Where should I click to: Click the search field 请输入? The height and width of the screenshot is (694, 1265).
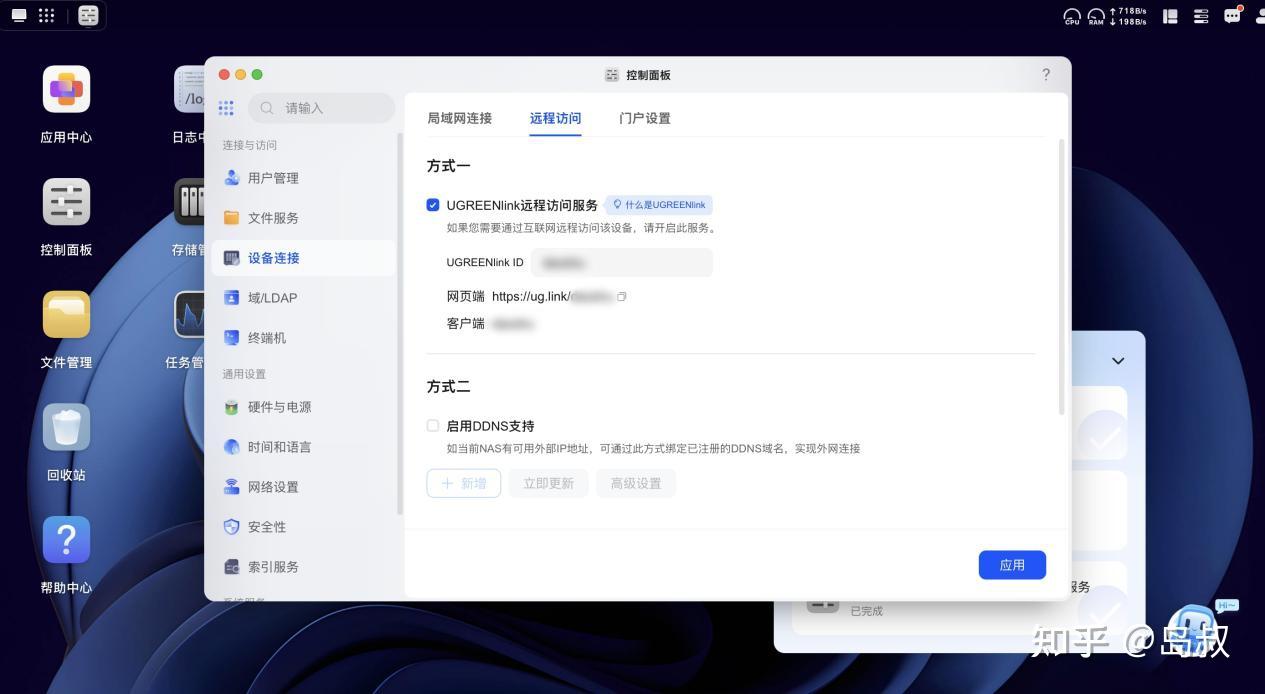tap(322, 108)
